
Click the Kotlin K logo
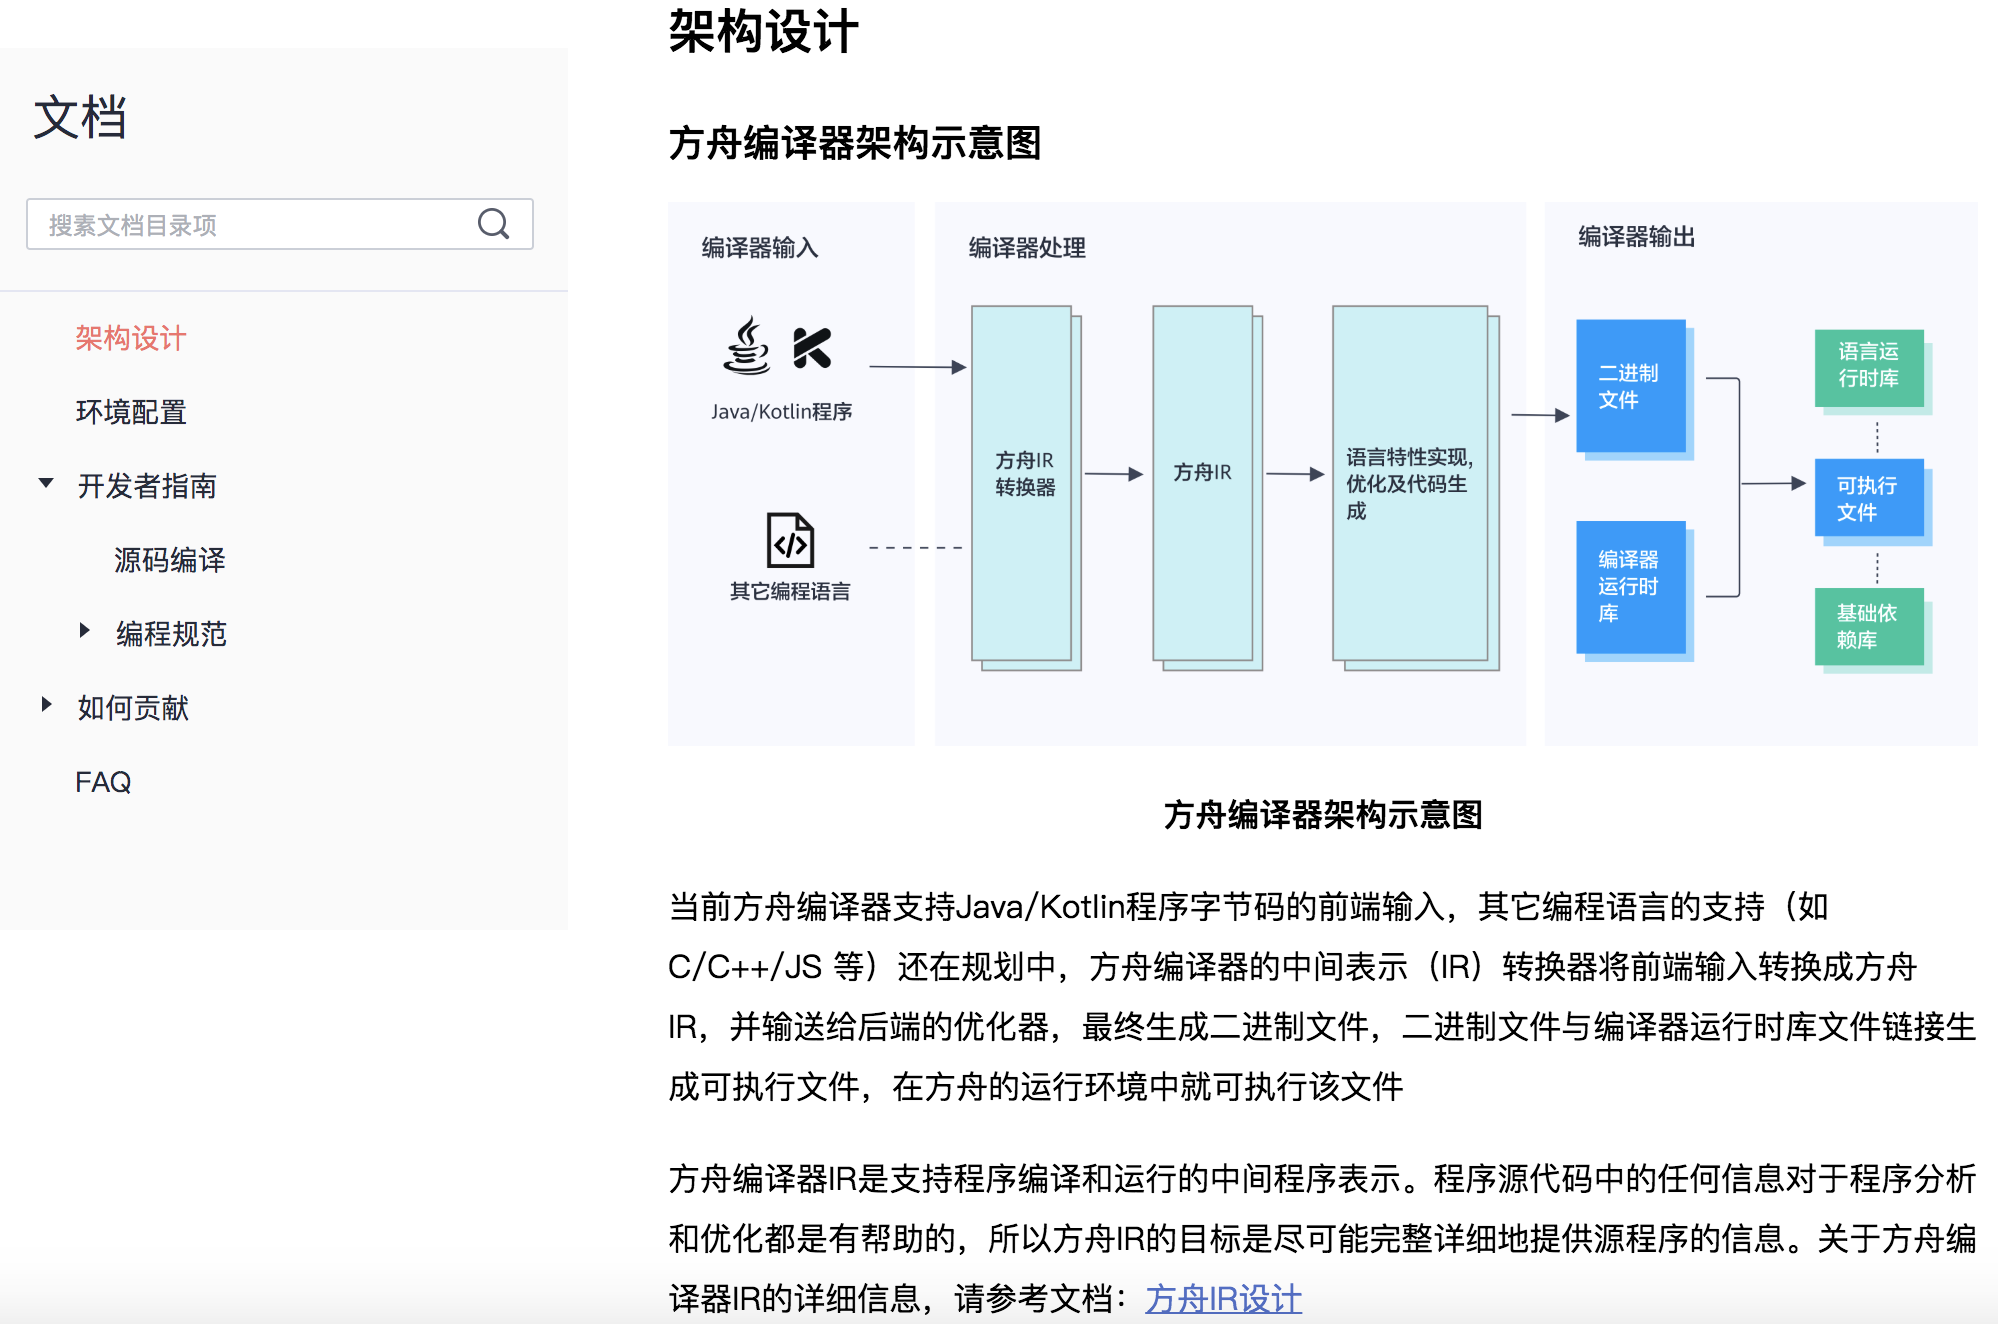(x=812, y=348)
